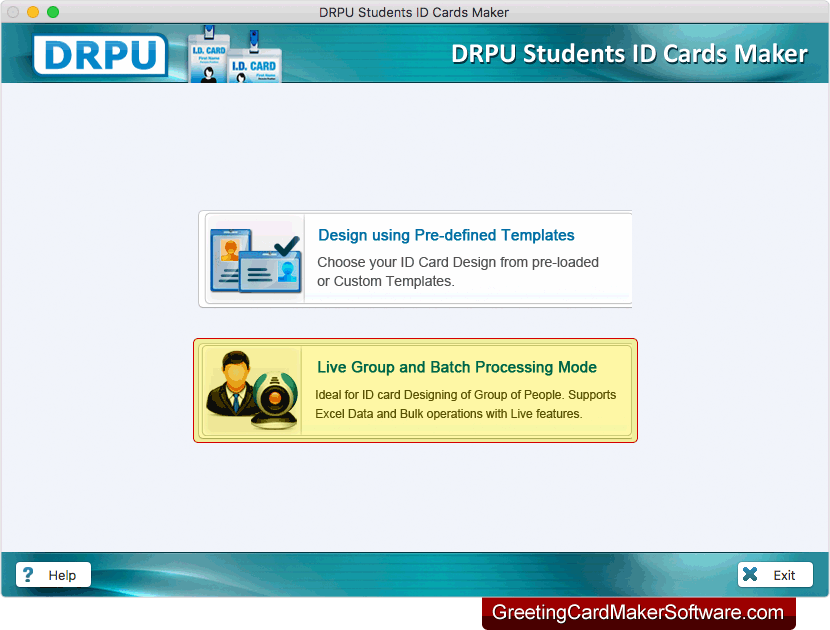Click the green zoom window button

[x=53, y=12]
